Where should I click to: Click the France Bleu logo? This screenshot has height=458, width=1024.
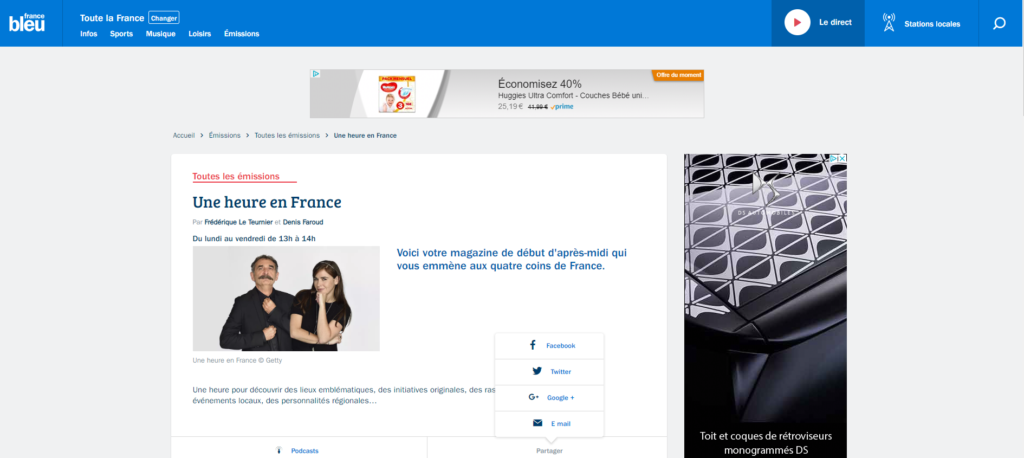pos(27,23)
